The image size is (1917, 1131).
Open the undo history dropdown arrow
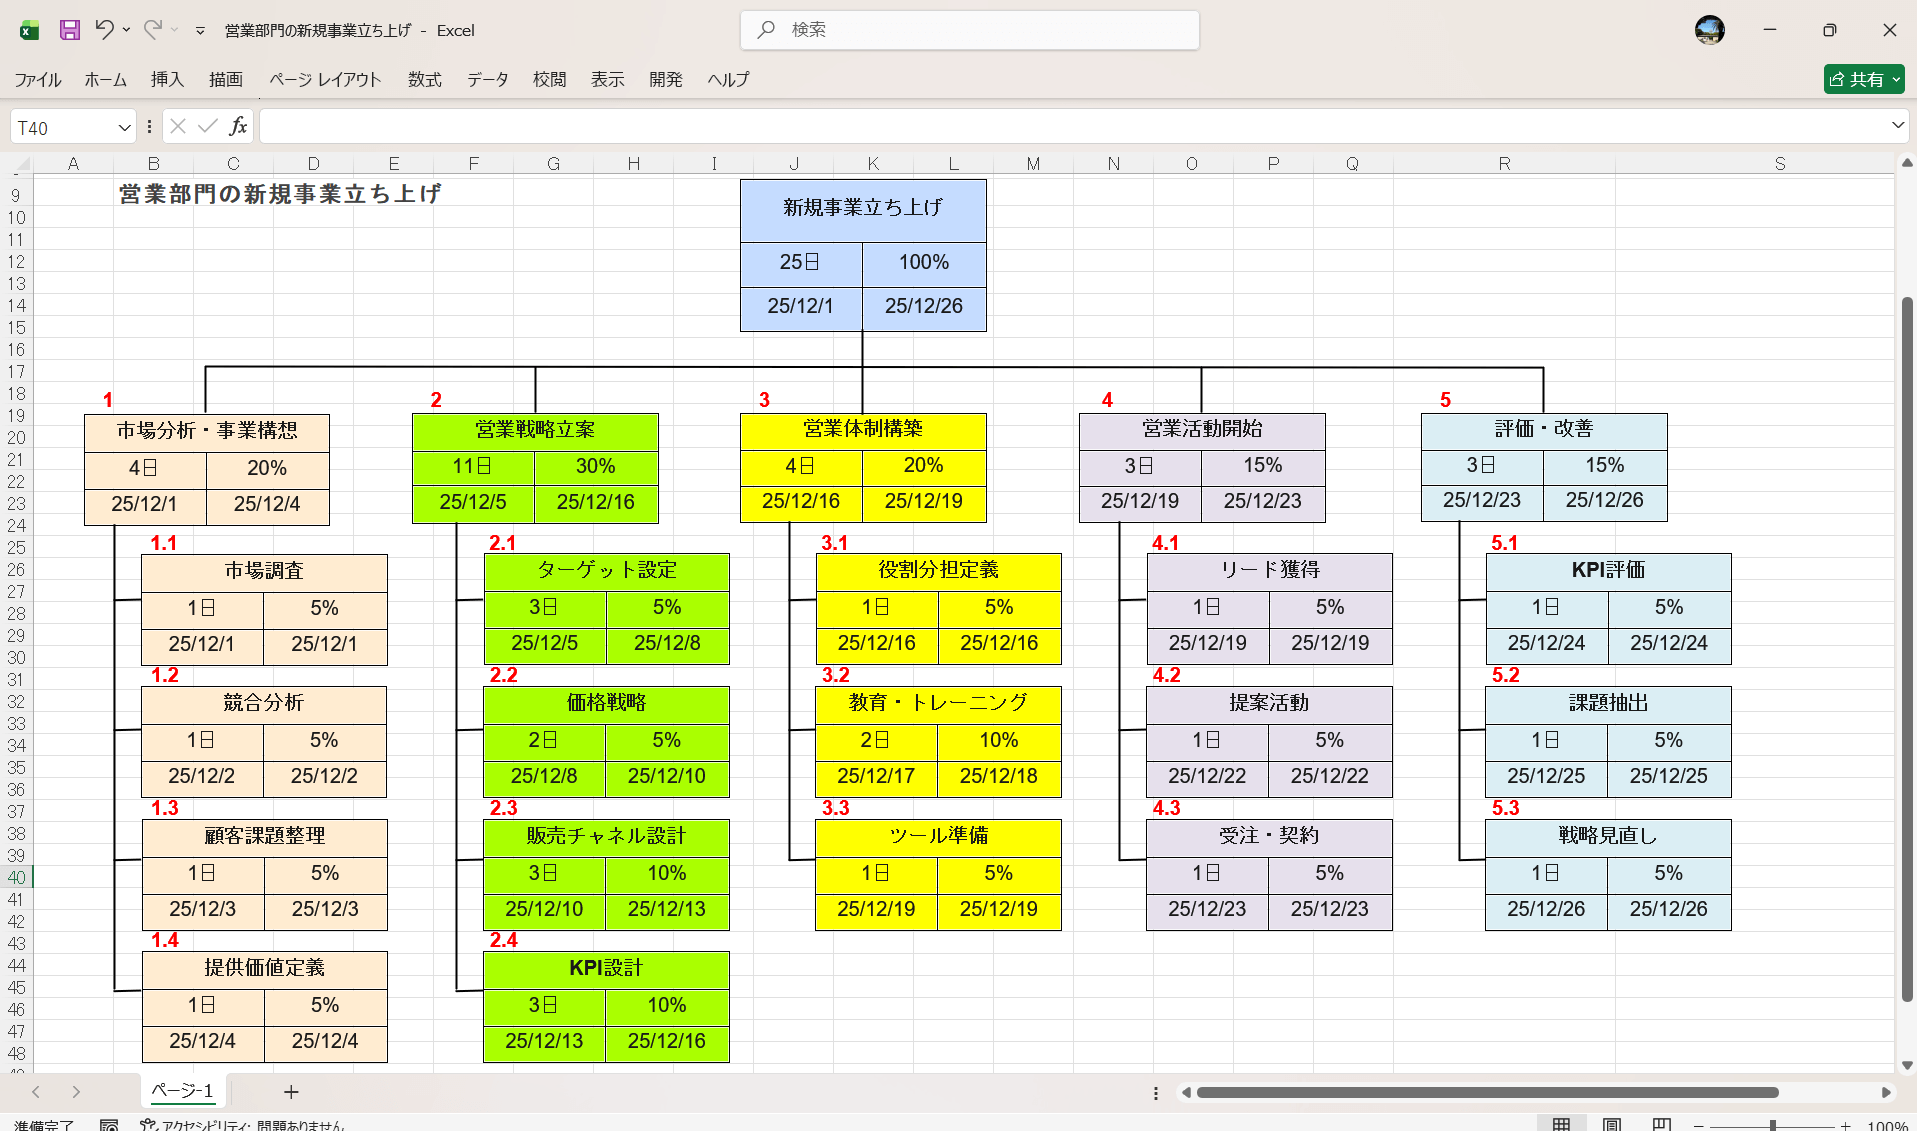point(127,30)
